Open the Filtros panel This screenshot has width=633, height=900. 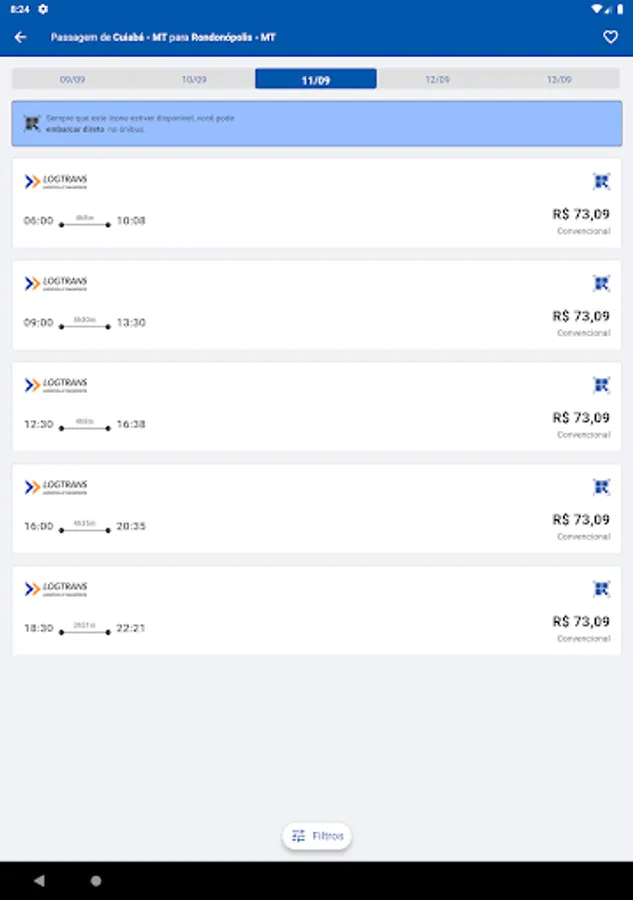(316, 836)
